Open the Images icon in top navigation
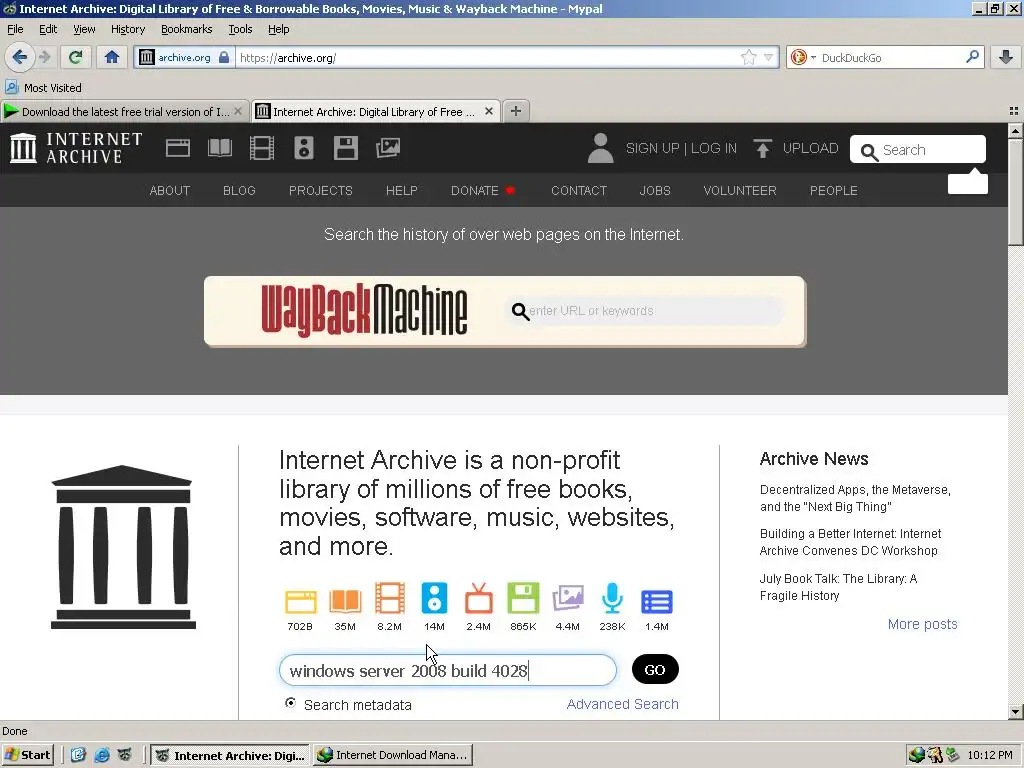Screen dimensions: 1024x768 (x=388, y=148)
